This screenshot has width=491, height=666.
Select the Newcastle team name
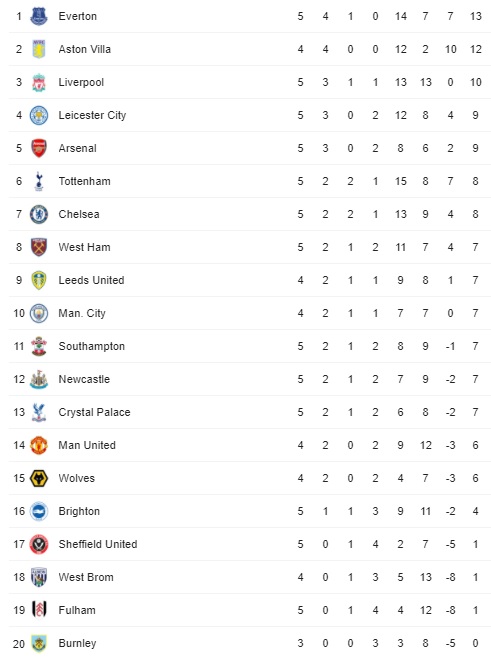pyautogui.click(x=84, y=379)
